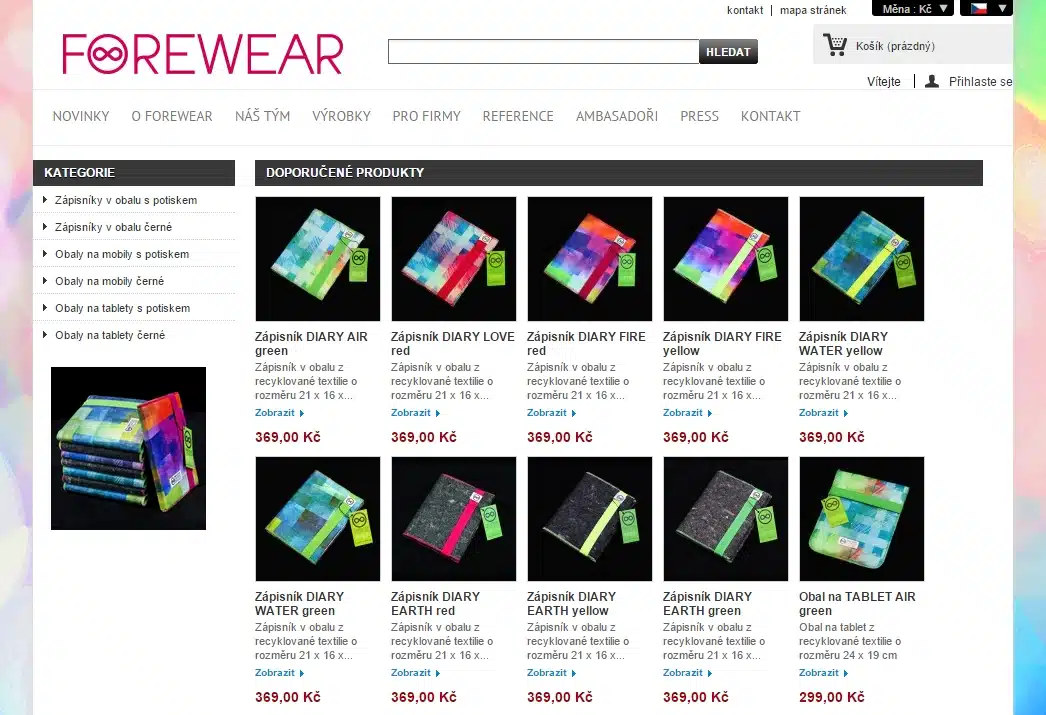
Task: Go to the PRO FIRMY page
Action: click(x=426, y=116)
